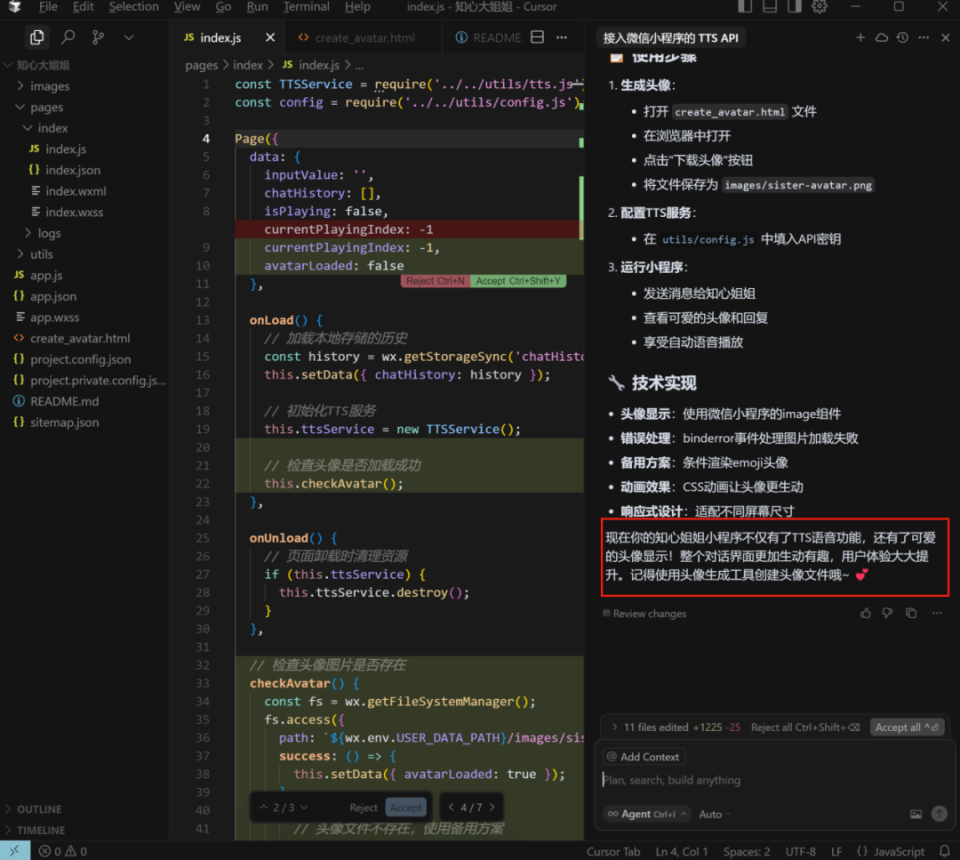The image size is (960, 860).
Task: Close the index.js editor tab
Action: 270,38
